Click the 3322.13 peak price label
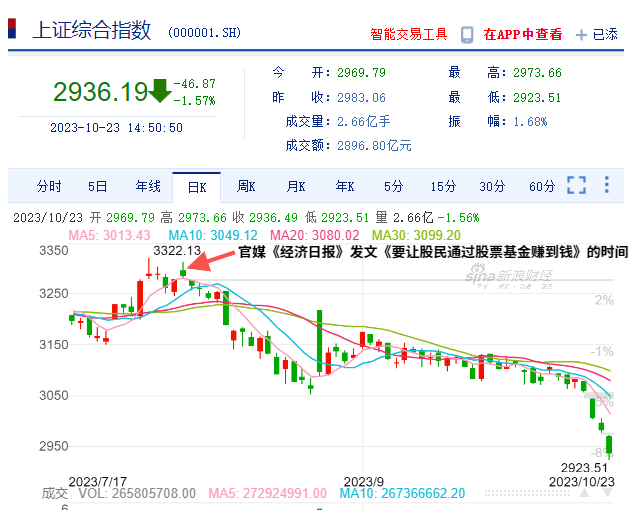 click(177, 250)
